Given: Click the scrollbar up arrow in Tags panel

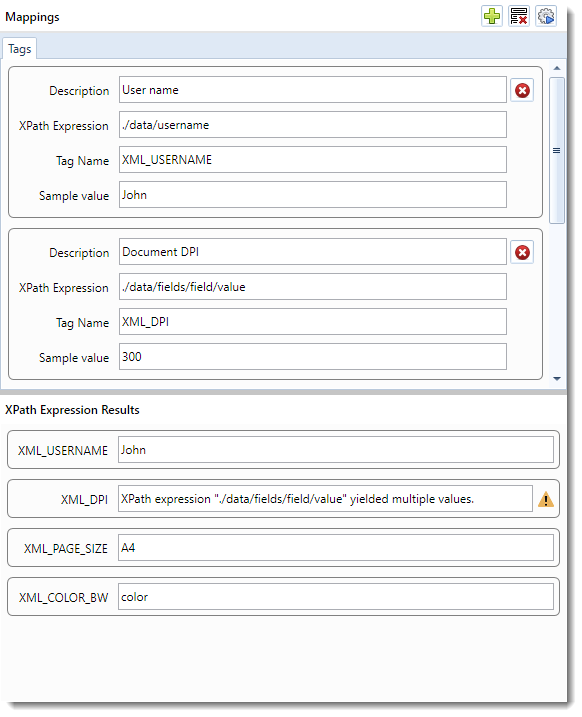Looking at the screenshot, I should tap(557, 68).
